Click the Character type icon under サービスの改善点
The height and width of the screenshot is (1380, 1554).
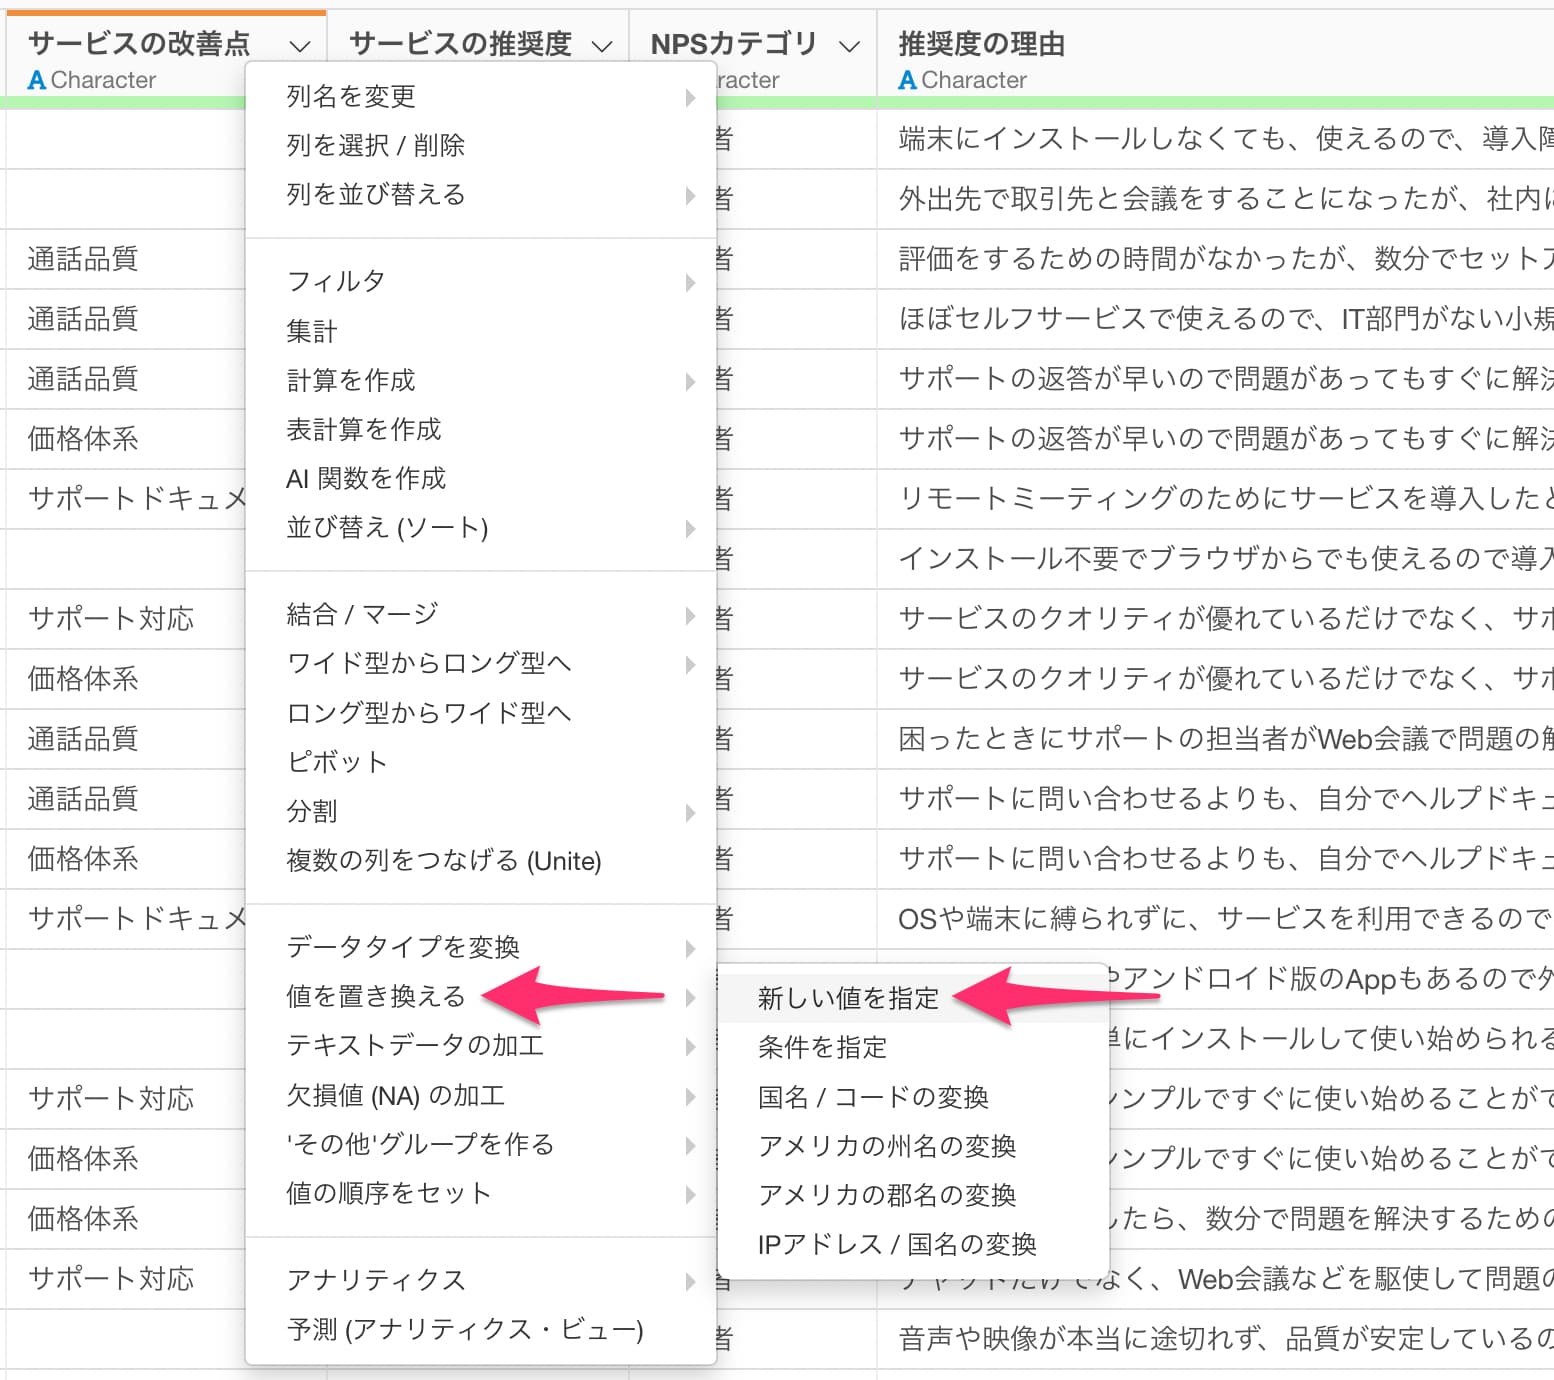[37, 80]
